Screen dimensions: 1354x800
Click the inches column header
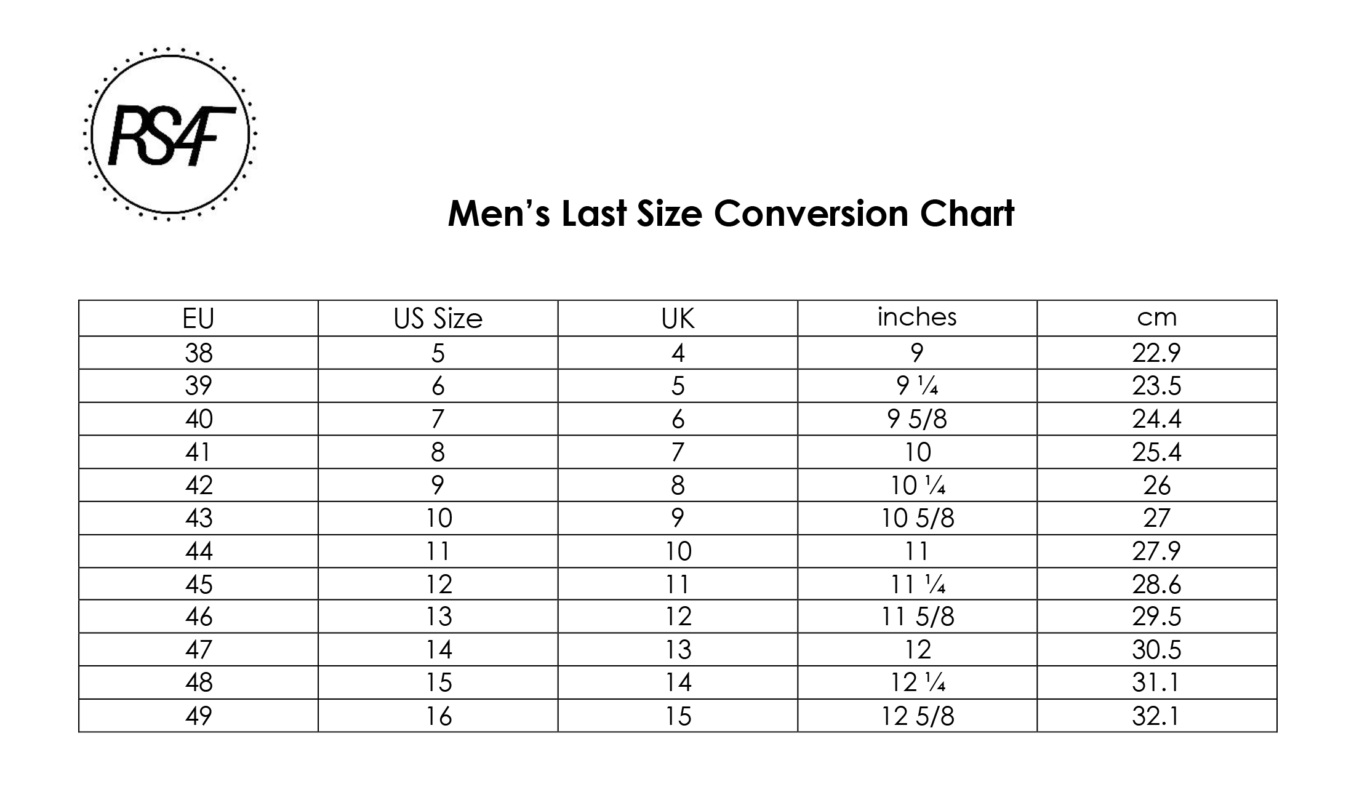(x=917, y=318)
